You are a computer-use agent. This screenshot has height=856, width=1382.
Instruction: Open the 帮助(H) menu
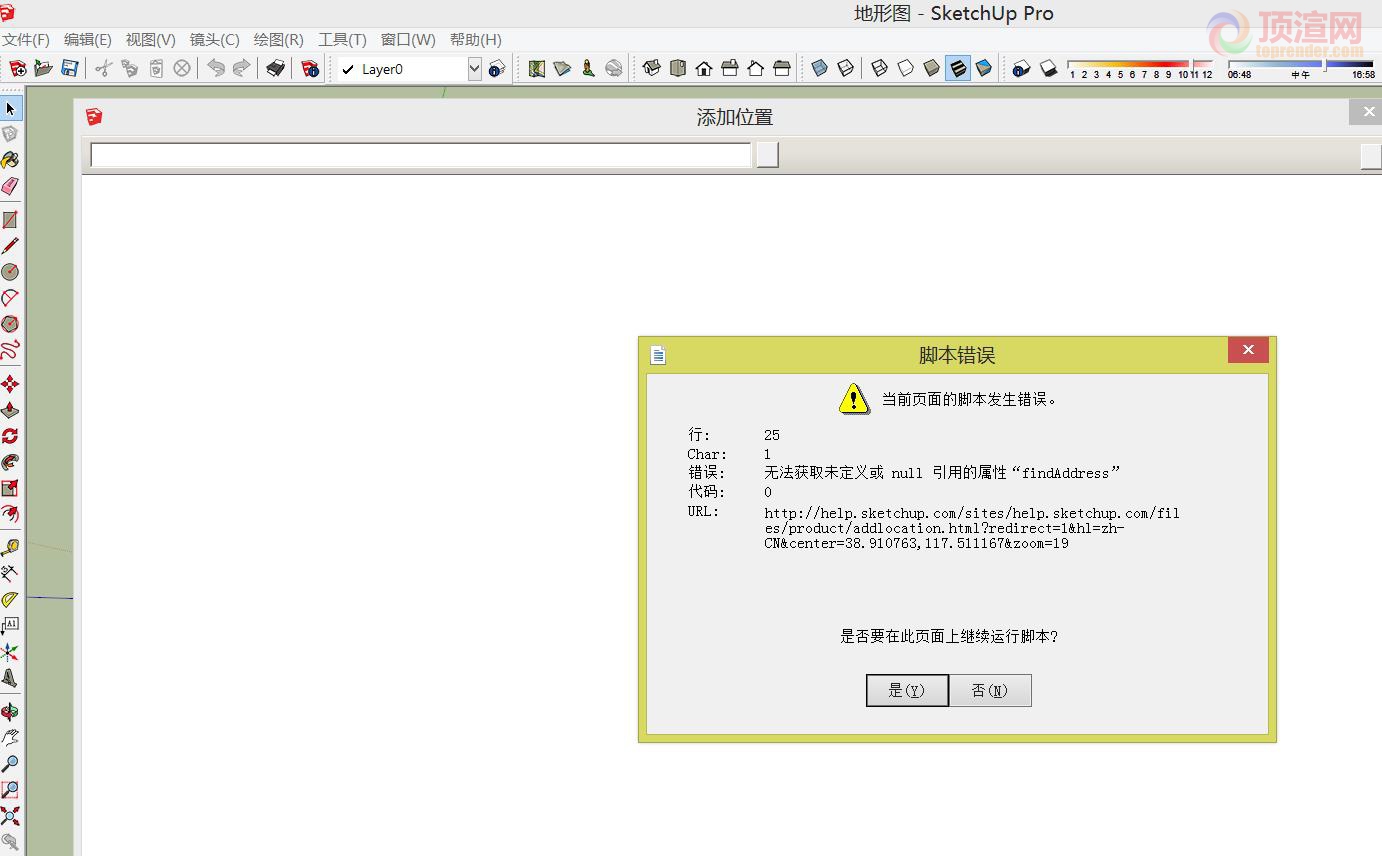coord(475,39)
